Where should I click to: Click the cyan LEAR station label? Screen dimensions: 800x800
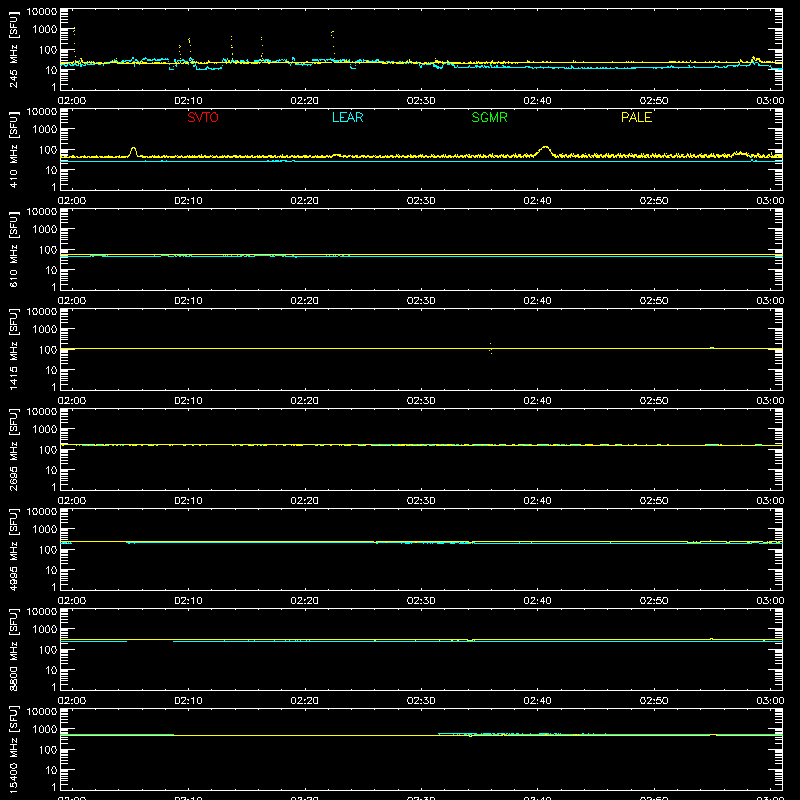pyautogui.click(x=347, y=117)
